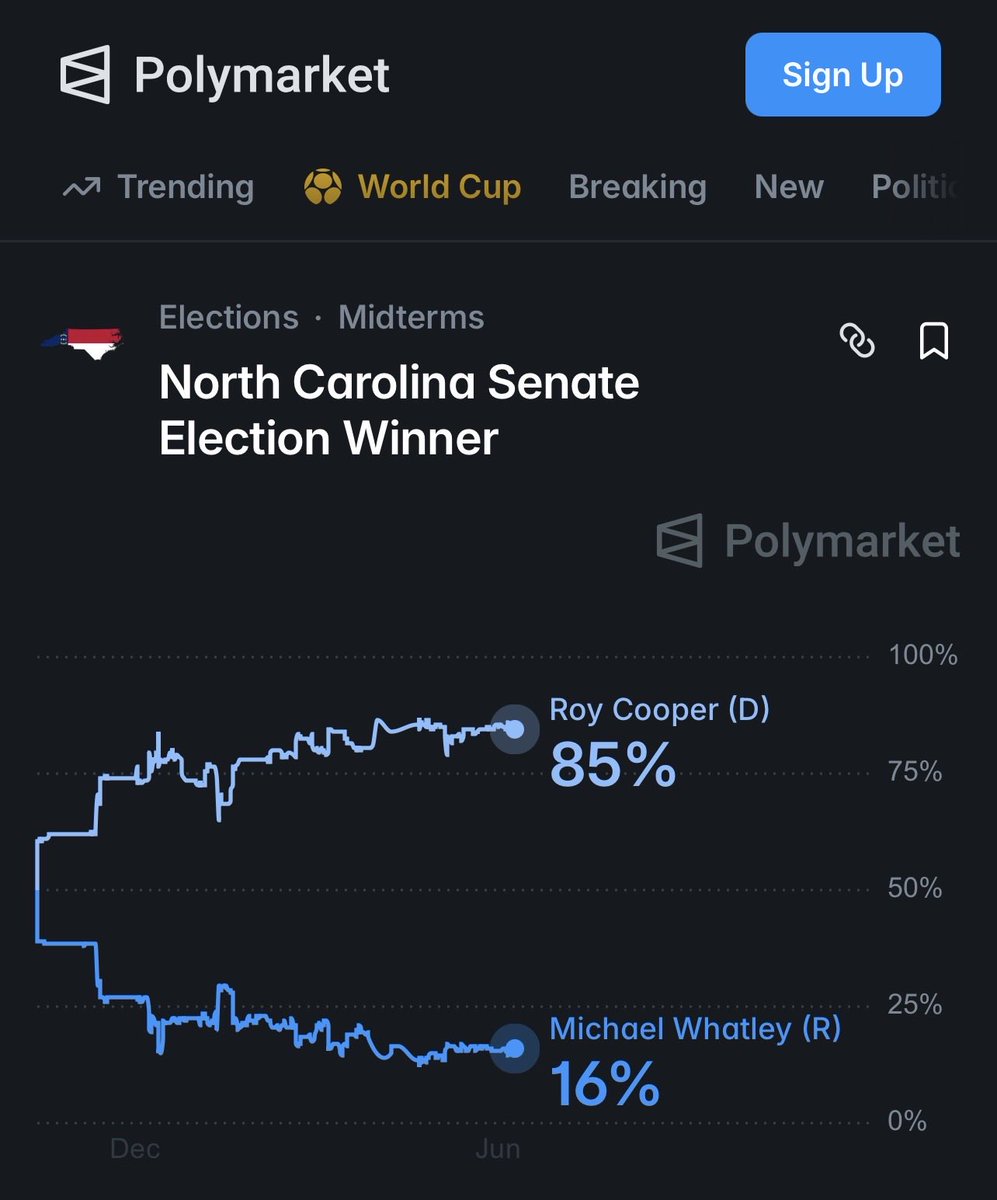Click the Polymarket wordmark in header

pos(262,76)
